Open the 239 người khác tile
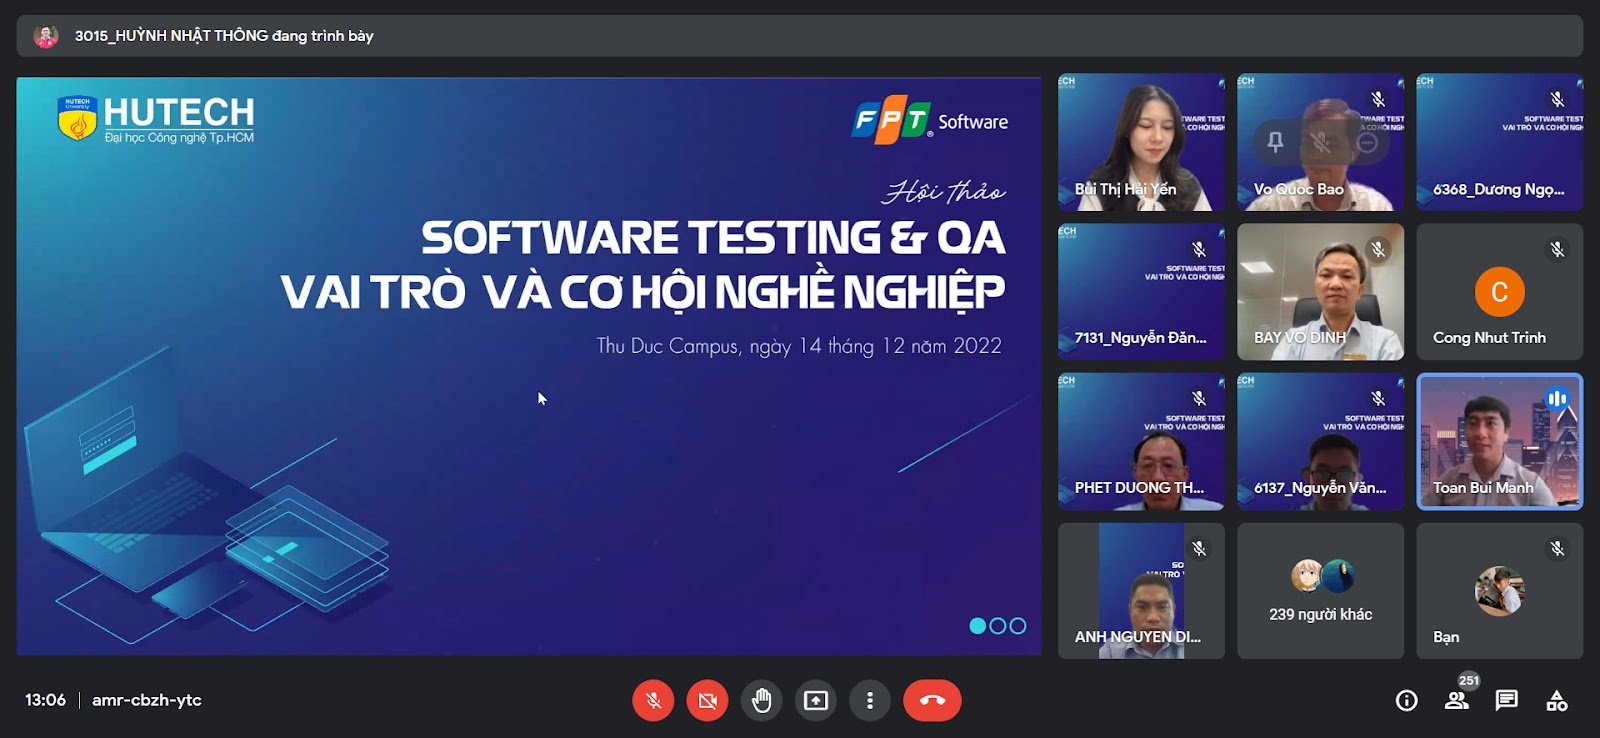 coord(1320,591)
